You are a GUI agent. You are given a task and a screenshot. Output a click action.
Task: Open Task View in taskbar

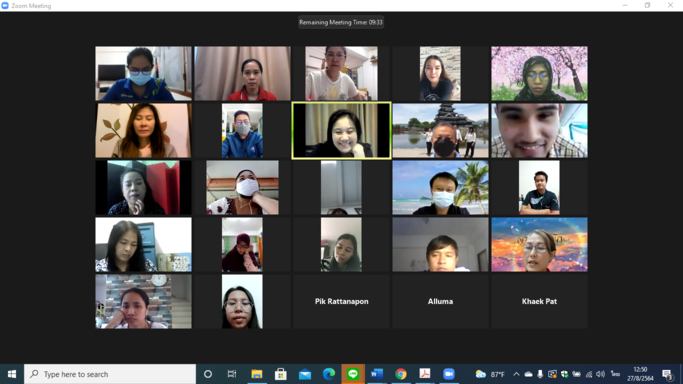(232, 374)
